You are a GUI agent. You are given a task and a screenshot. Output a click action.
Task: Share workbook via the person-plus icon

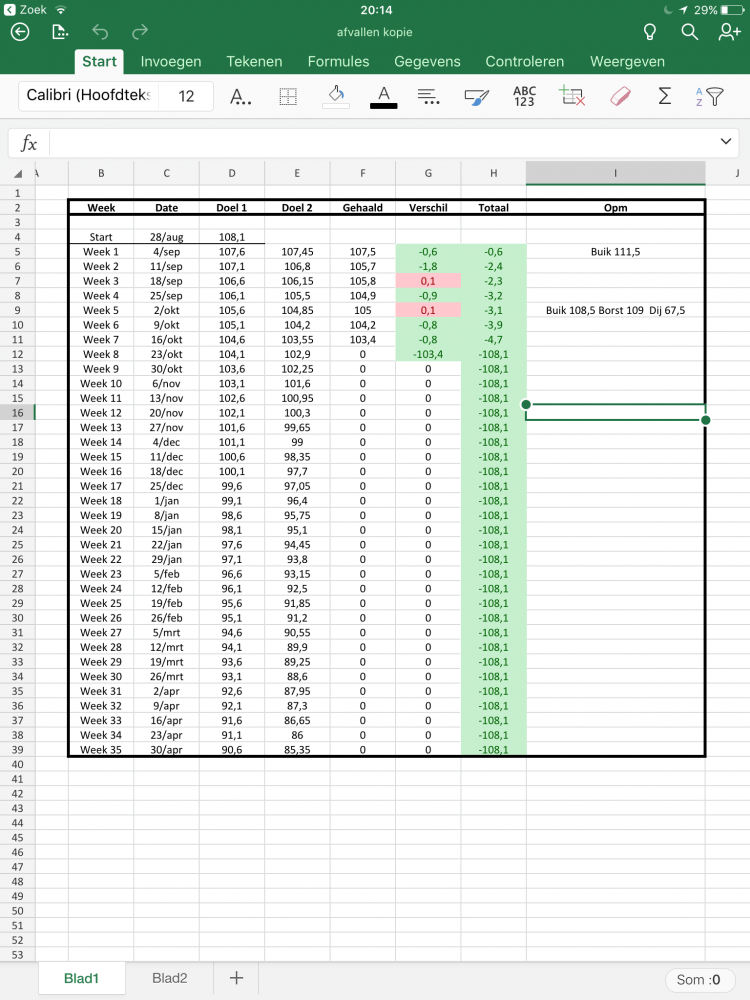(729, 32)
